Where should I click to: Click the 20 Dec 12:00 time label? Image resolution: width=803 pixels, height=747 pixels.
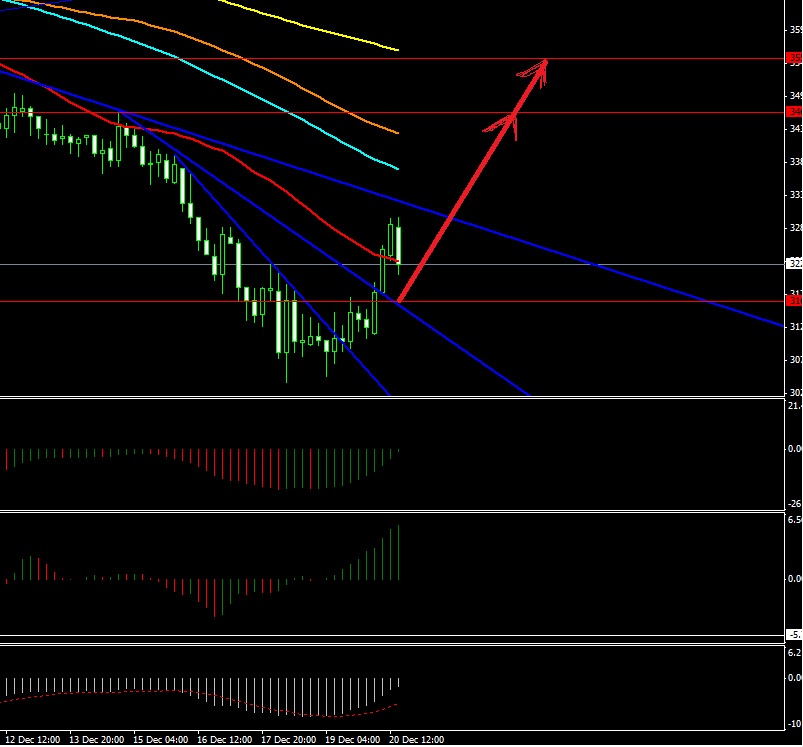(x=416, y=740)
